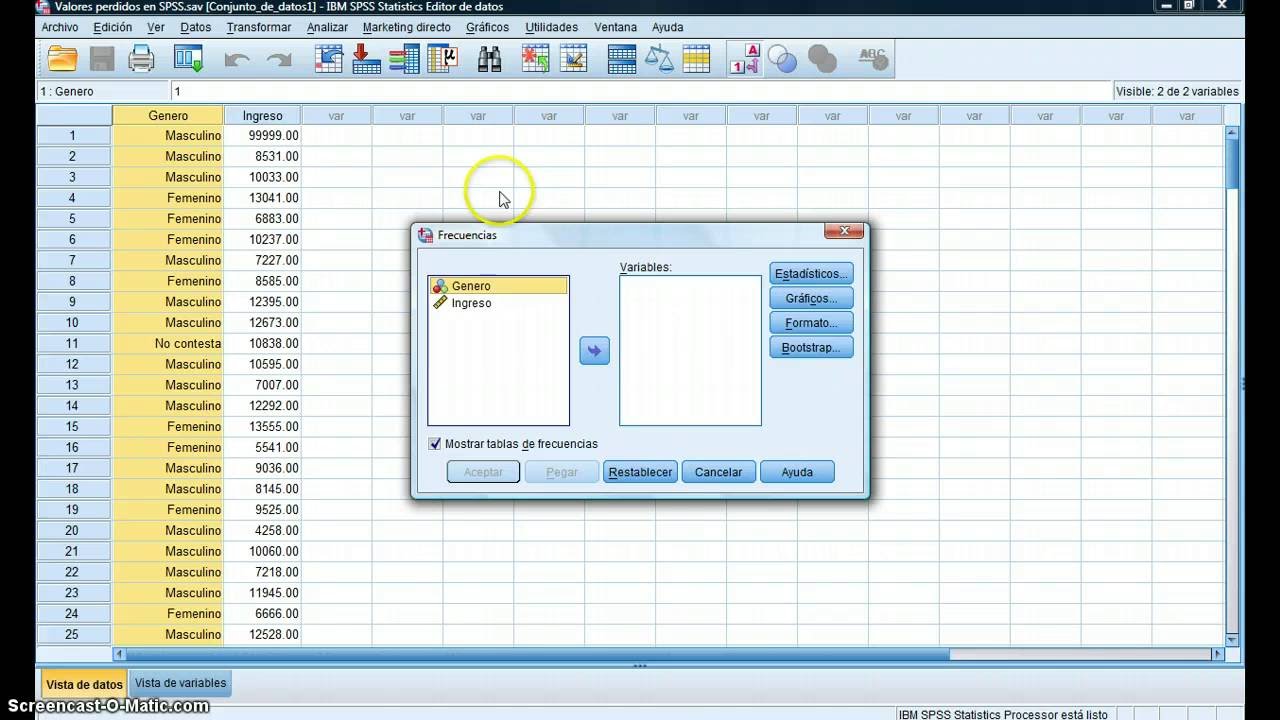Open Split file from the toolbar

(x=622, y=59)
